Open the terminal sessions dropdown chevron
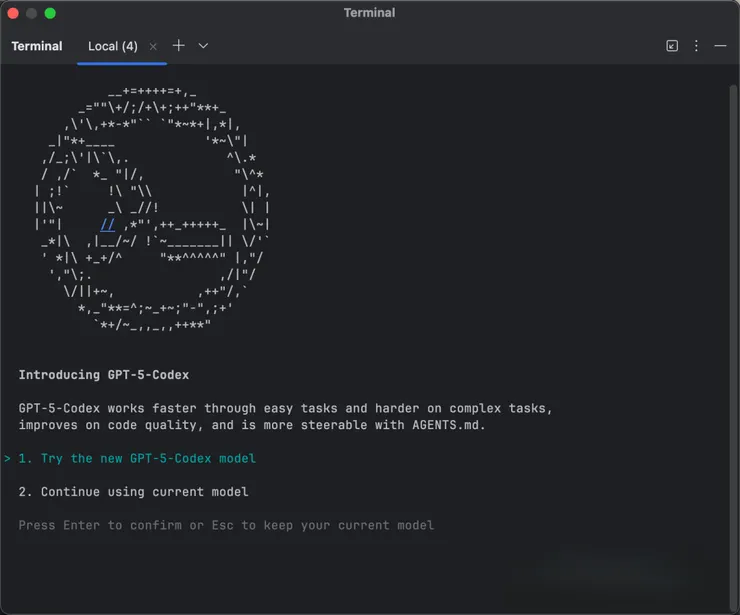The width and height of the screenshot is (740, 615). (x=203, y=46)
